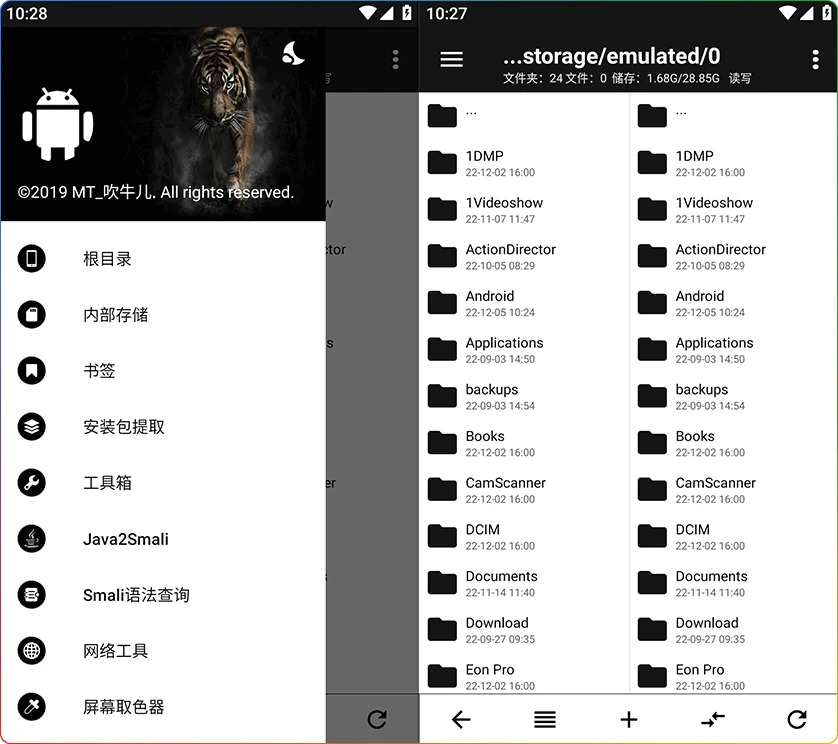
Task: Open the DCIM folder in right pane
Action: click(x=692, y=536)
